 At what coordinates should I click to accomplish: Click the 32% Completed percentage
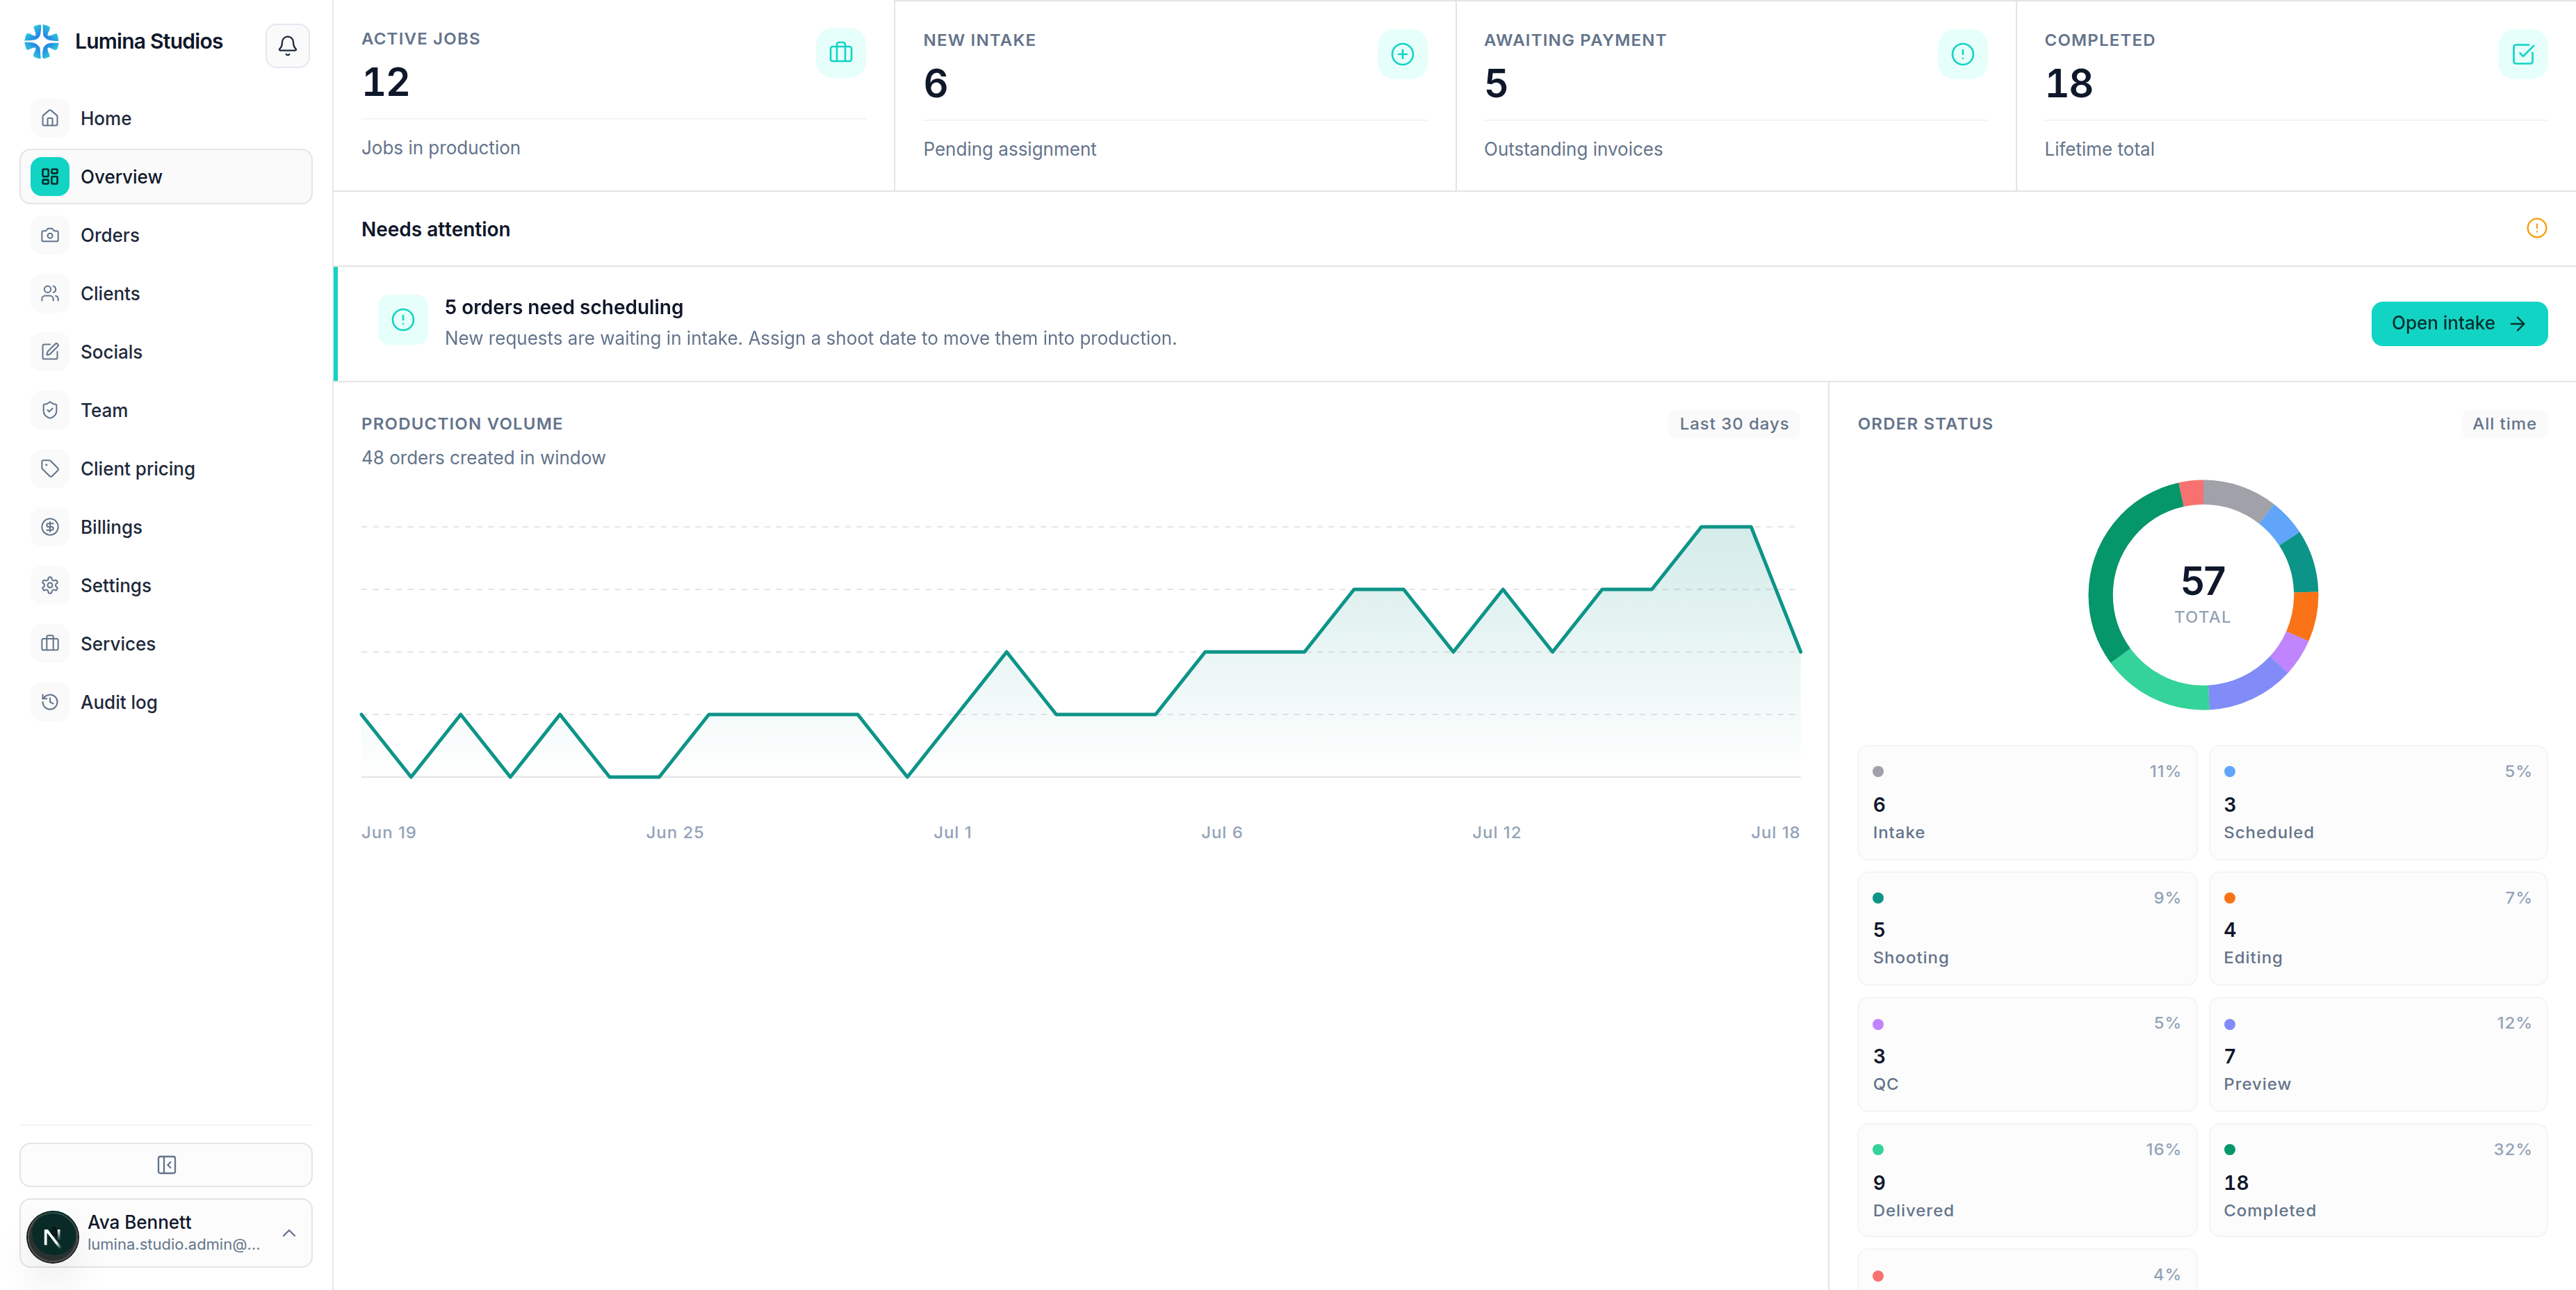(2512, 1149)
